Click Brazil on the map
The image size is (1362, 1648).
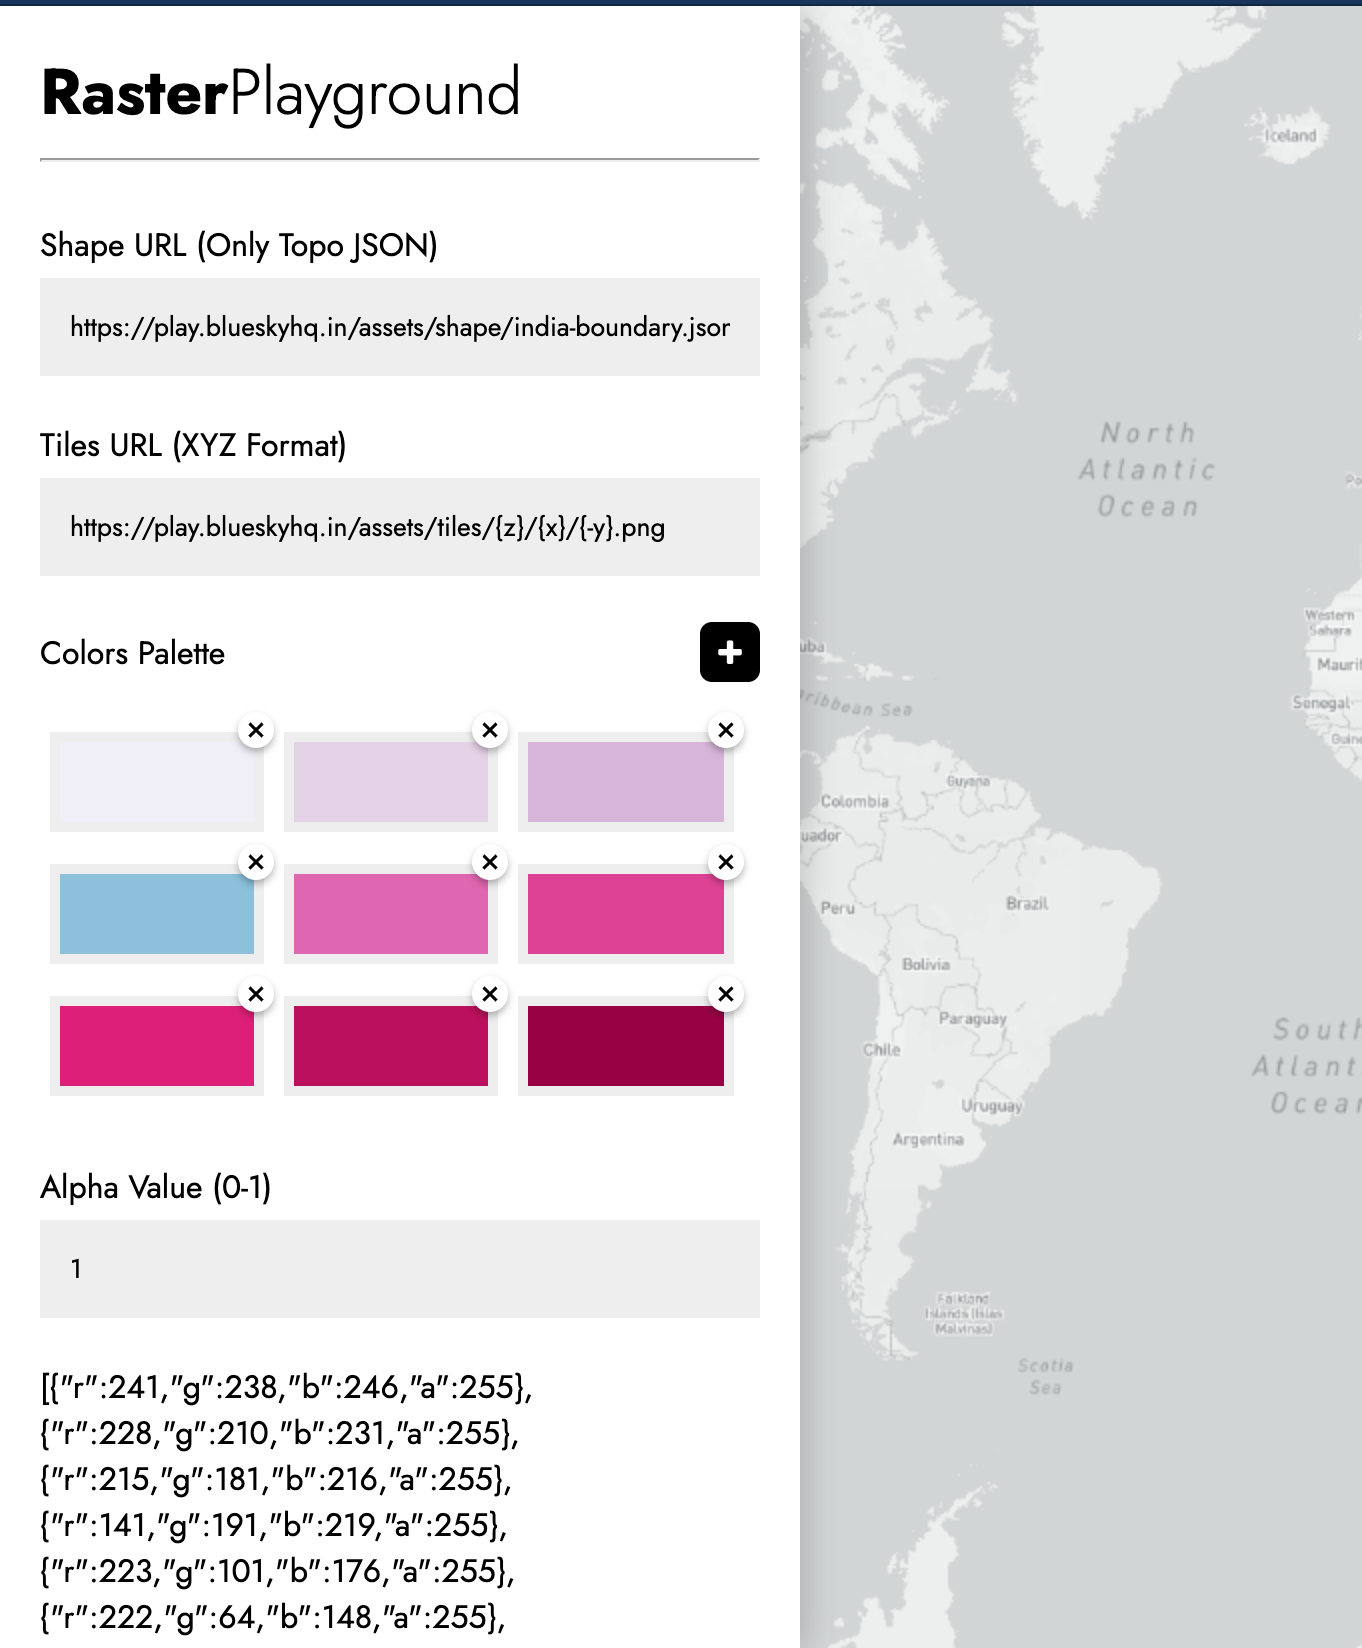[x=1027, y=903]
